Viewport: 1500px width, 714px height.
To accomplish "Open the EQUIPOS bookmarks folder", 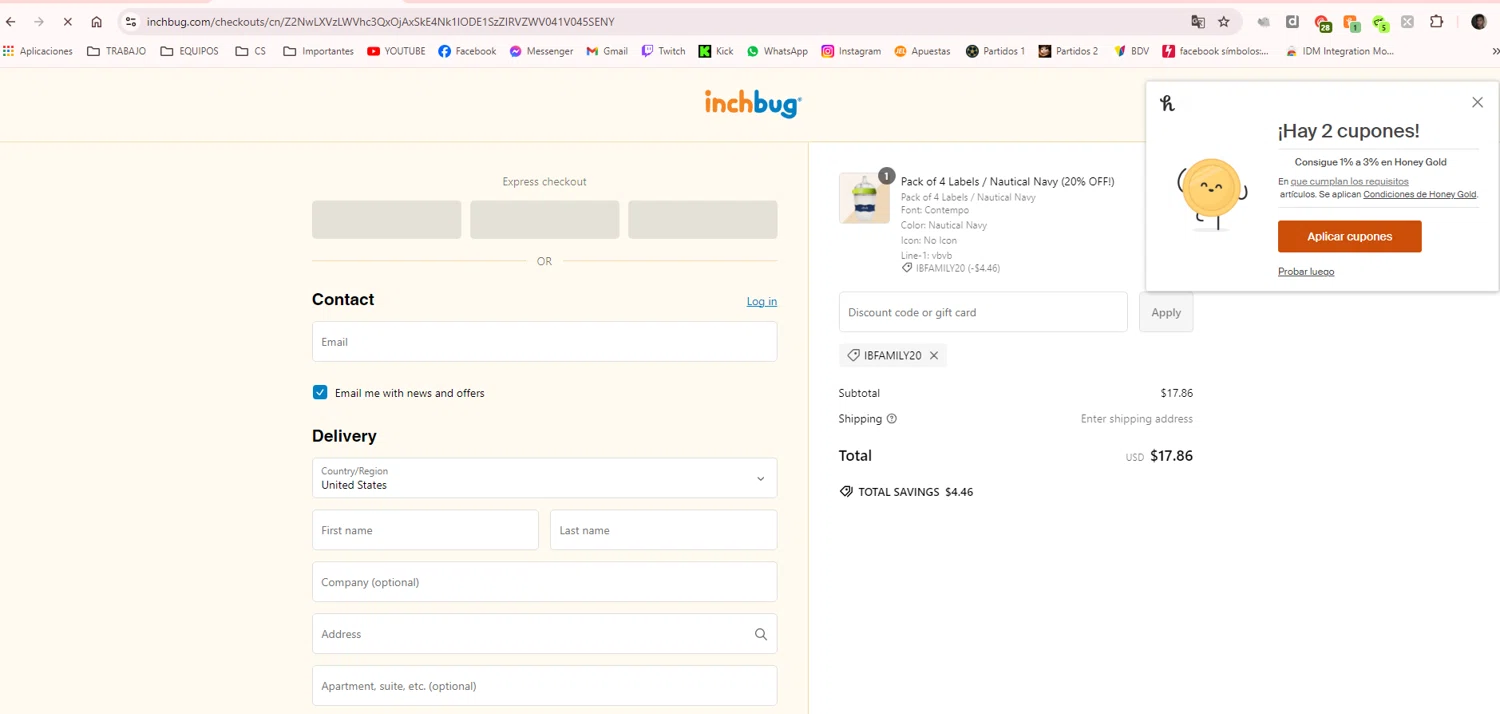I will pos(190,51).
